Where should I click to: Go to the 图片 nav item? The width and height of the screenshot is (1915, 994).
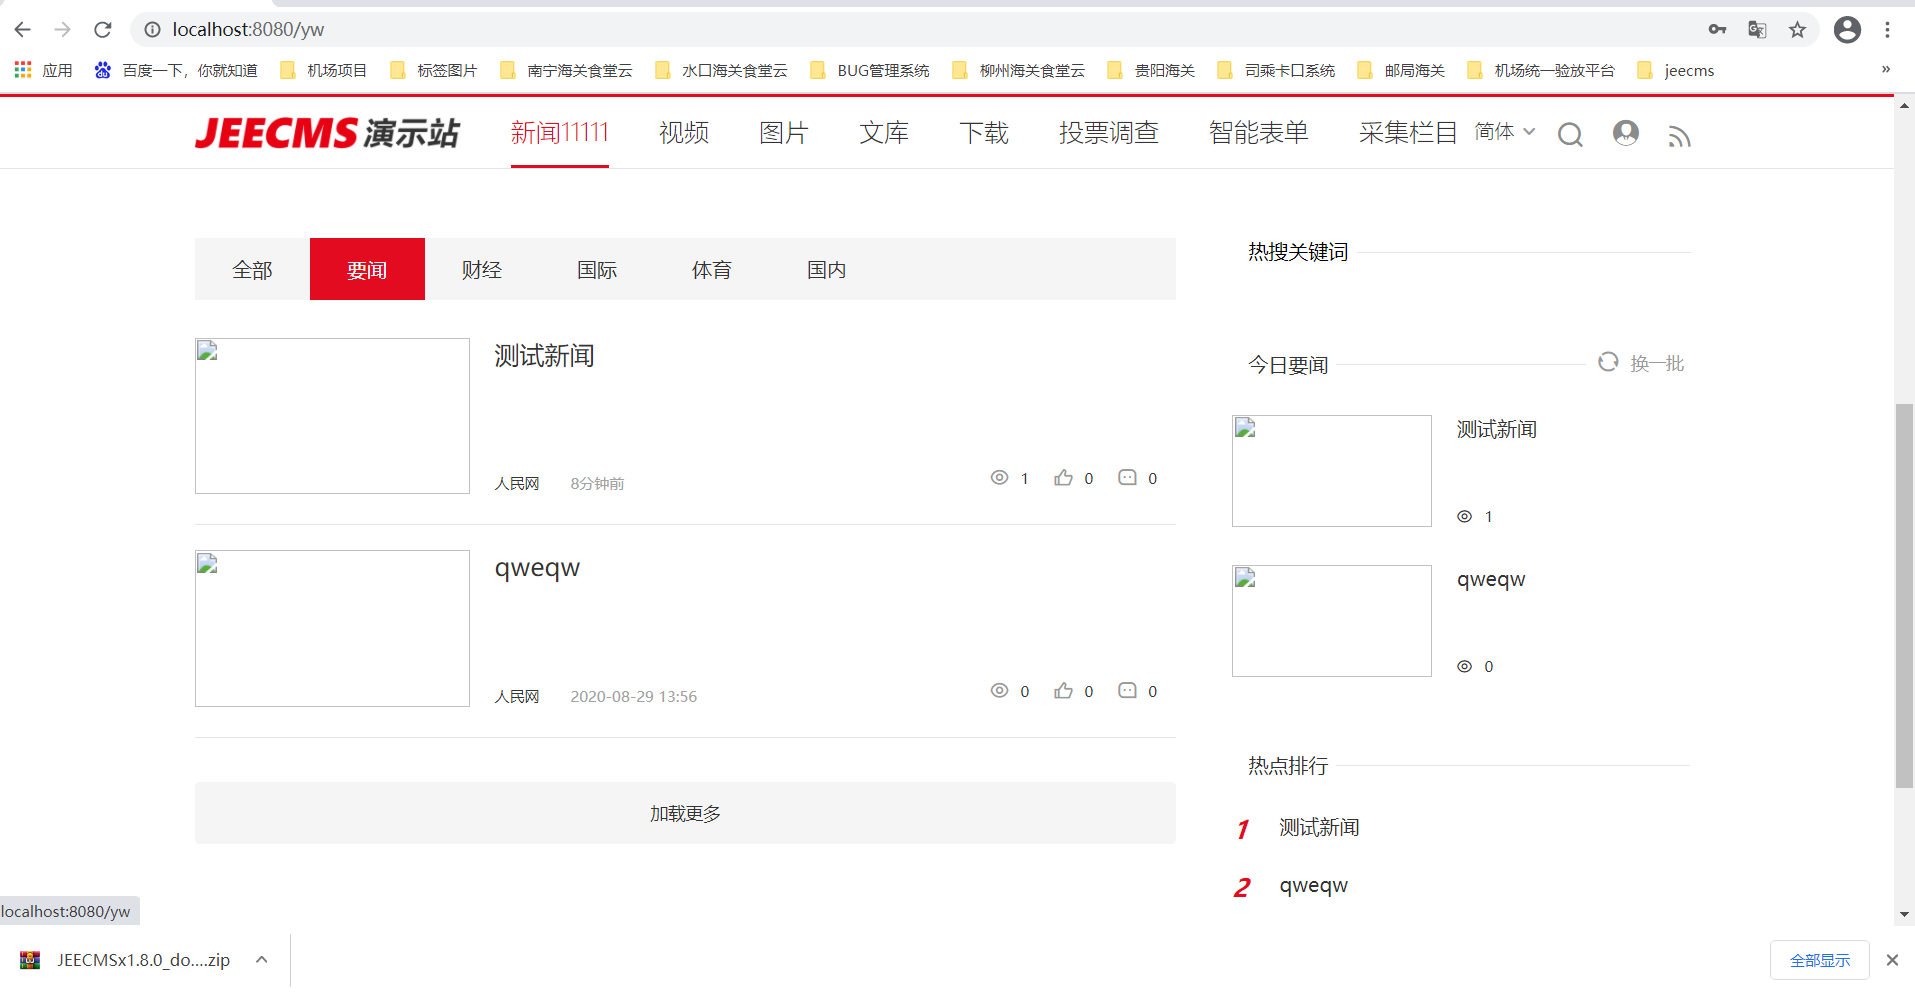(x=784, y=133)
